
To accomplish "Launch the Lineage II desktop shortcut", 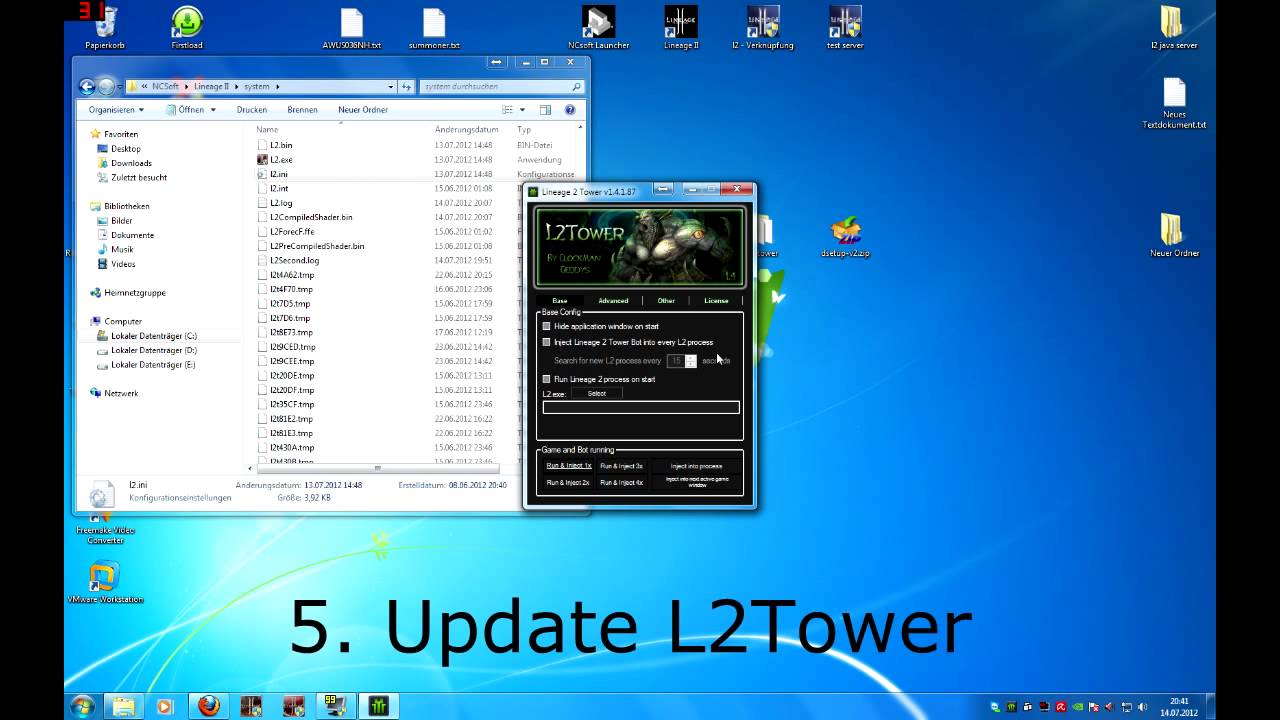I will pos(681,28).
